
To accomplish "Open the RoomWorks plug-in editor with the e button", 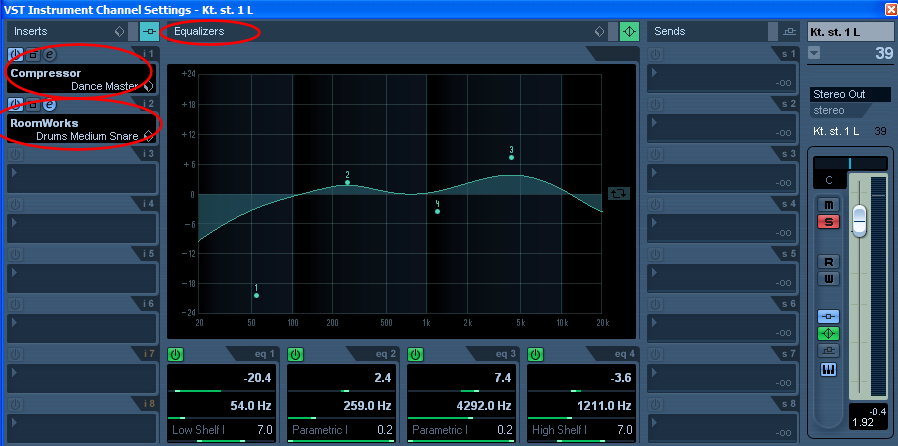I will point(50,105).
